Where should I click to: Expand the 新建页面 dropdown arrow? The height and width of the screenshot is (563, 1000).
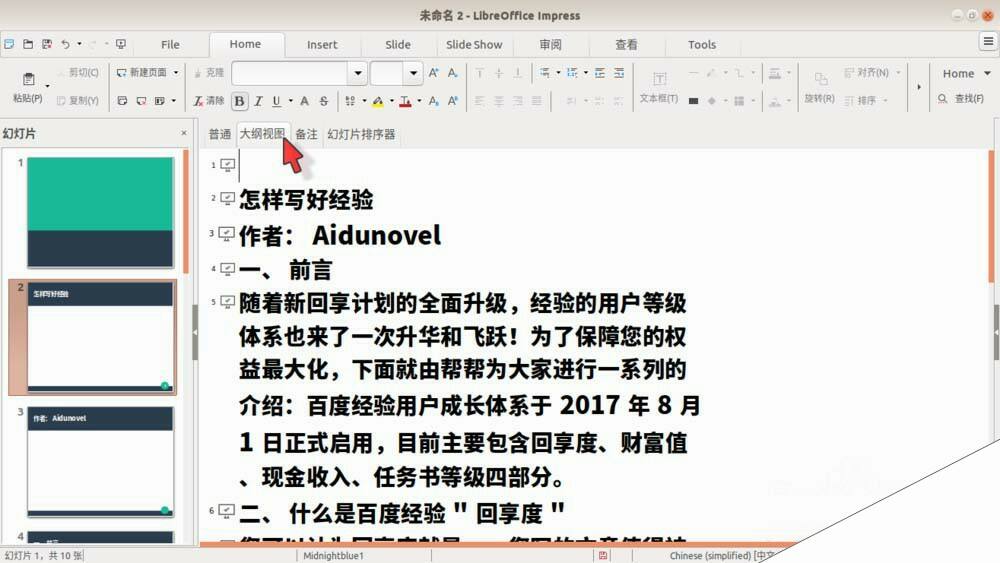[x=176, y=73]
